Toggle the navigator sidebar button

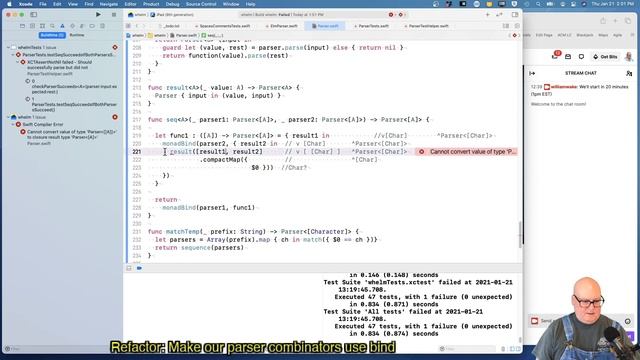pyautogui.click(x=33, y=15)
